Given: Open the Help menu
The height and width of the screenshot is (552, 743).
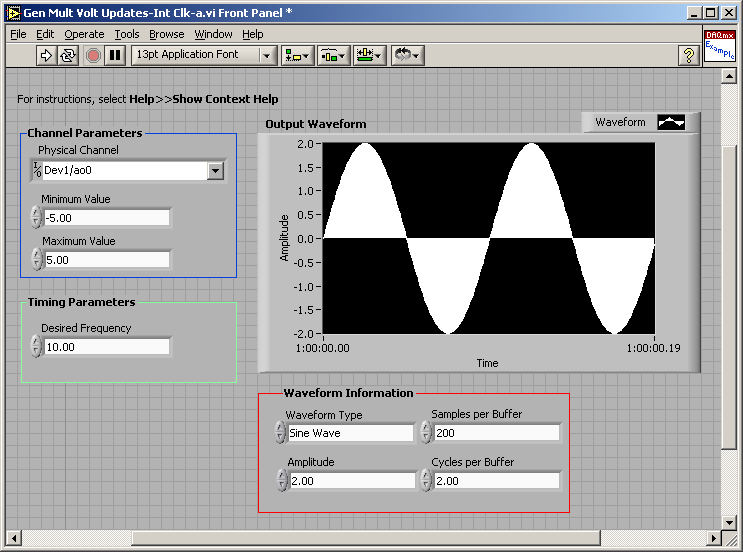Looking at the screenshot, I should tap(253, 34).
